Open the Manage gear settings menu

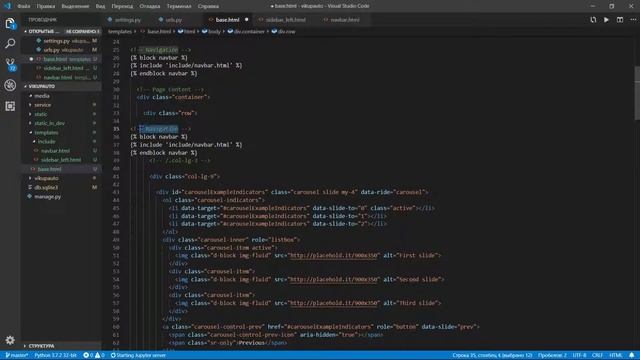point(10,340)
